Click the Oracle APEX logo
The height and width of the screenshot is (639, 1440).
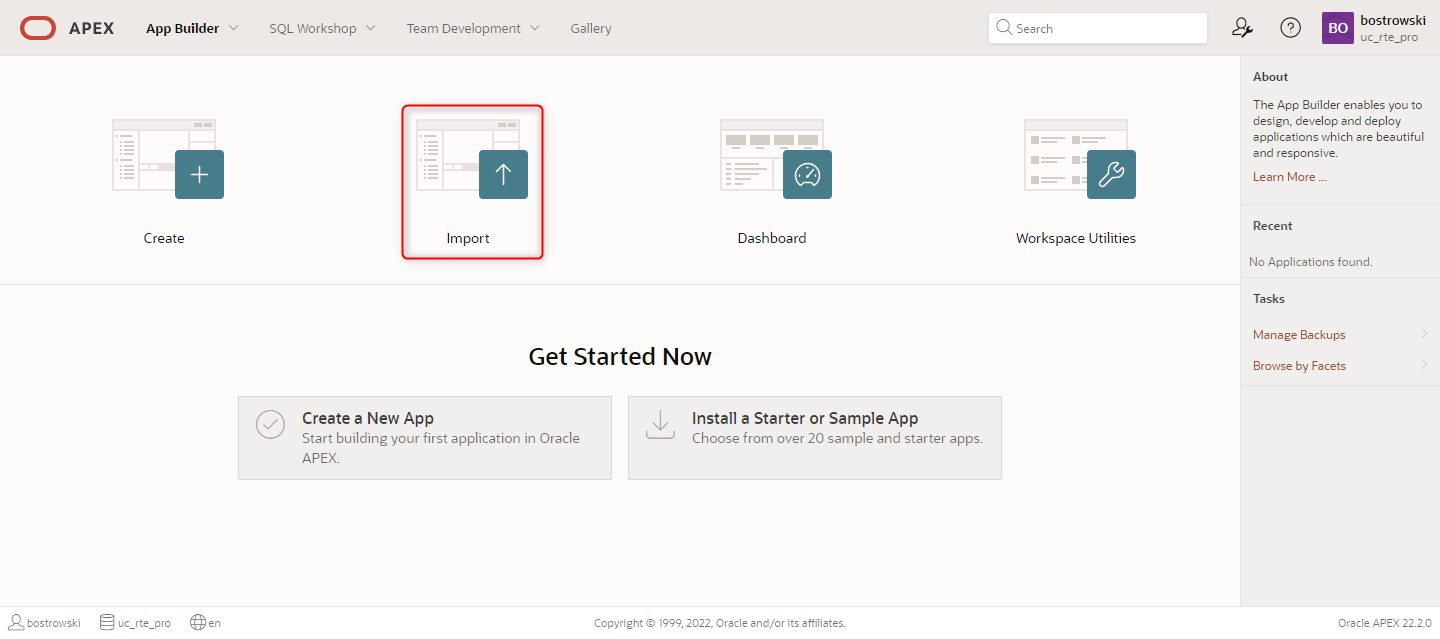(67, 28)
